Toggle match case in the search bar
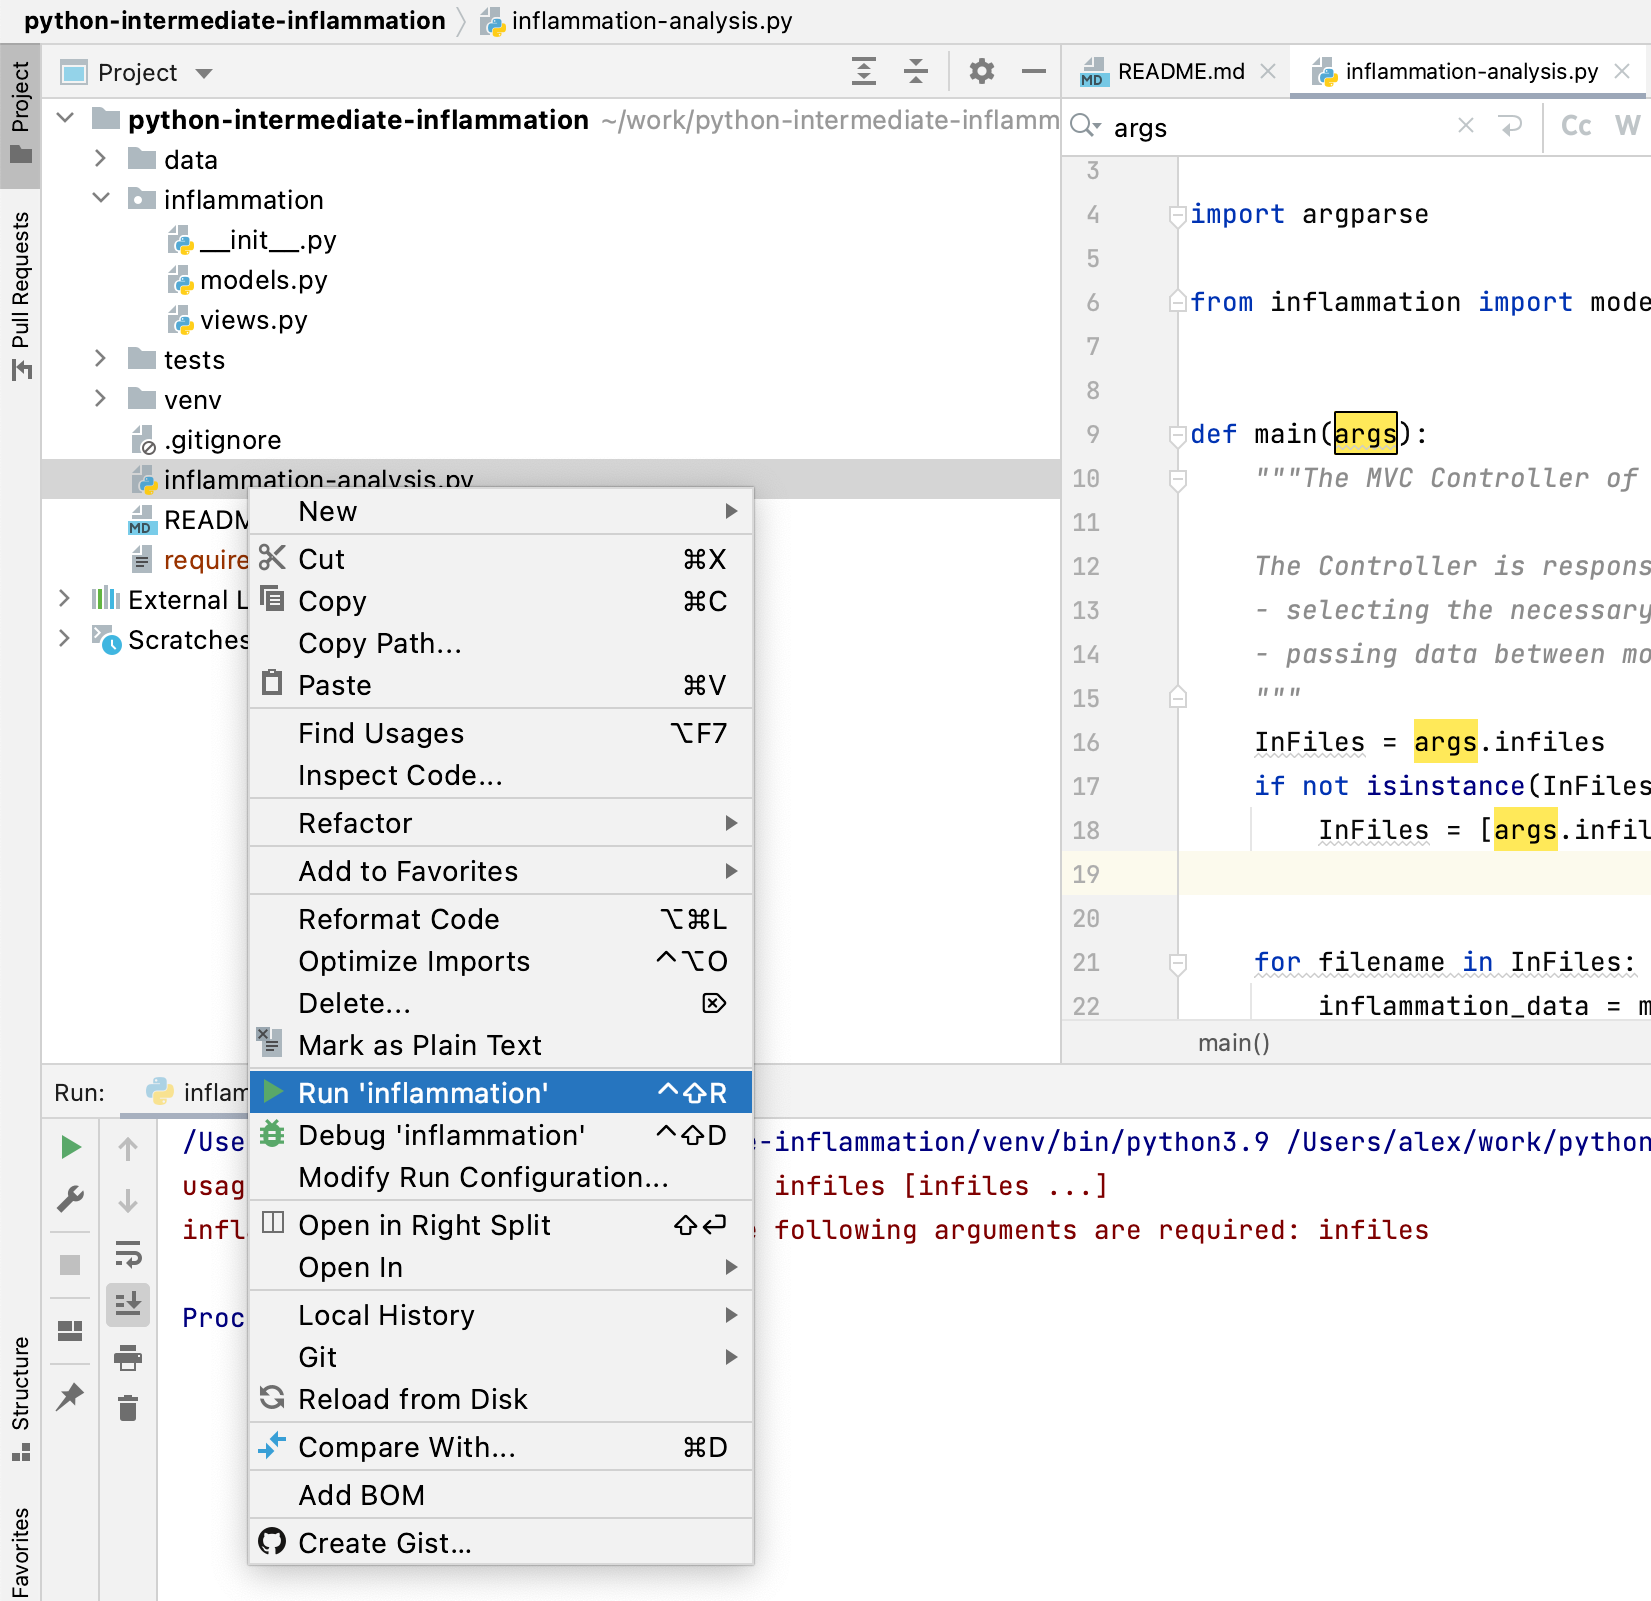The width and height of the screenshot is (1651, 1601). click(1575, 127)
